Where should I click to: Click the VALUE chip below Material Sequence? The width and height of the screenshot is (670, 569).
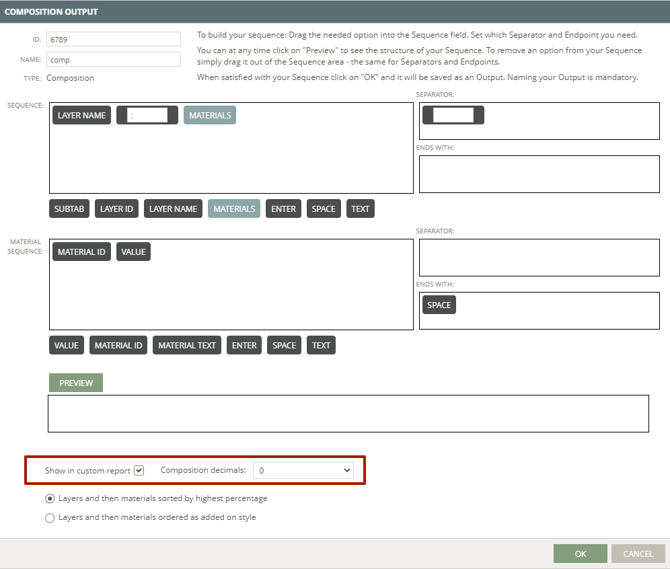(66, 345)
